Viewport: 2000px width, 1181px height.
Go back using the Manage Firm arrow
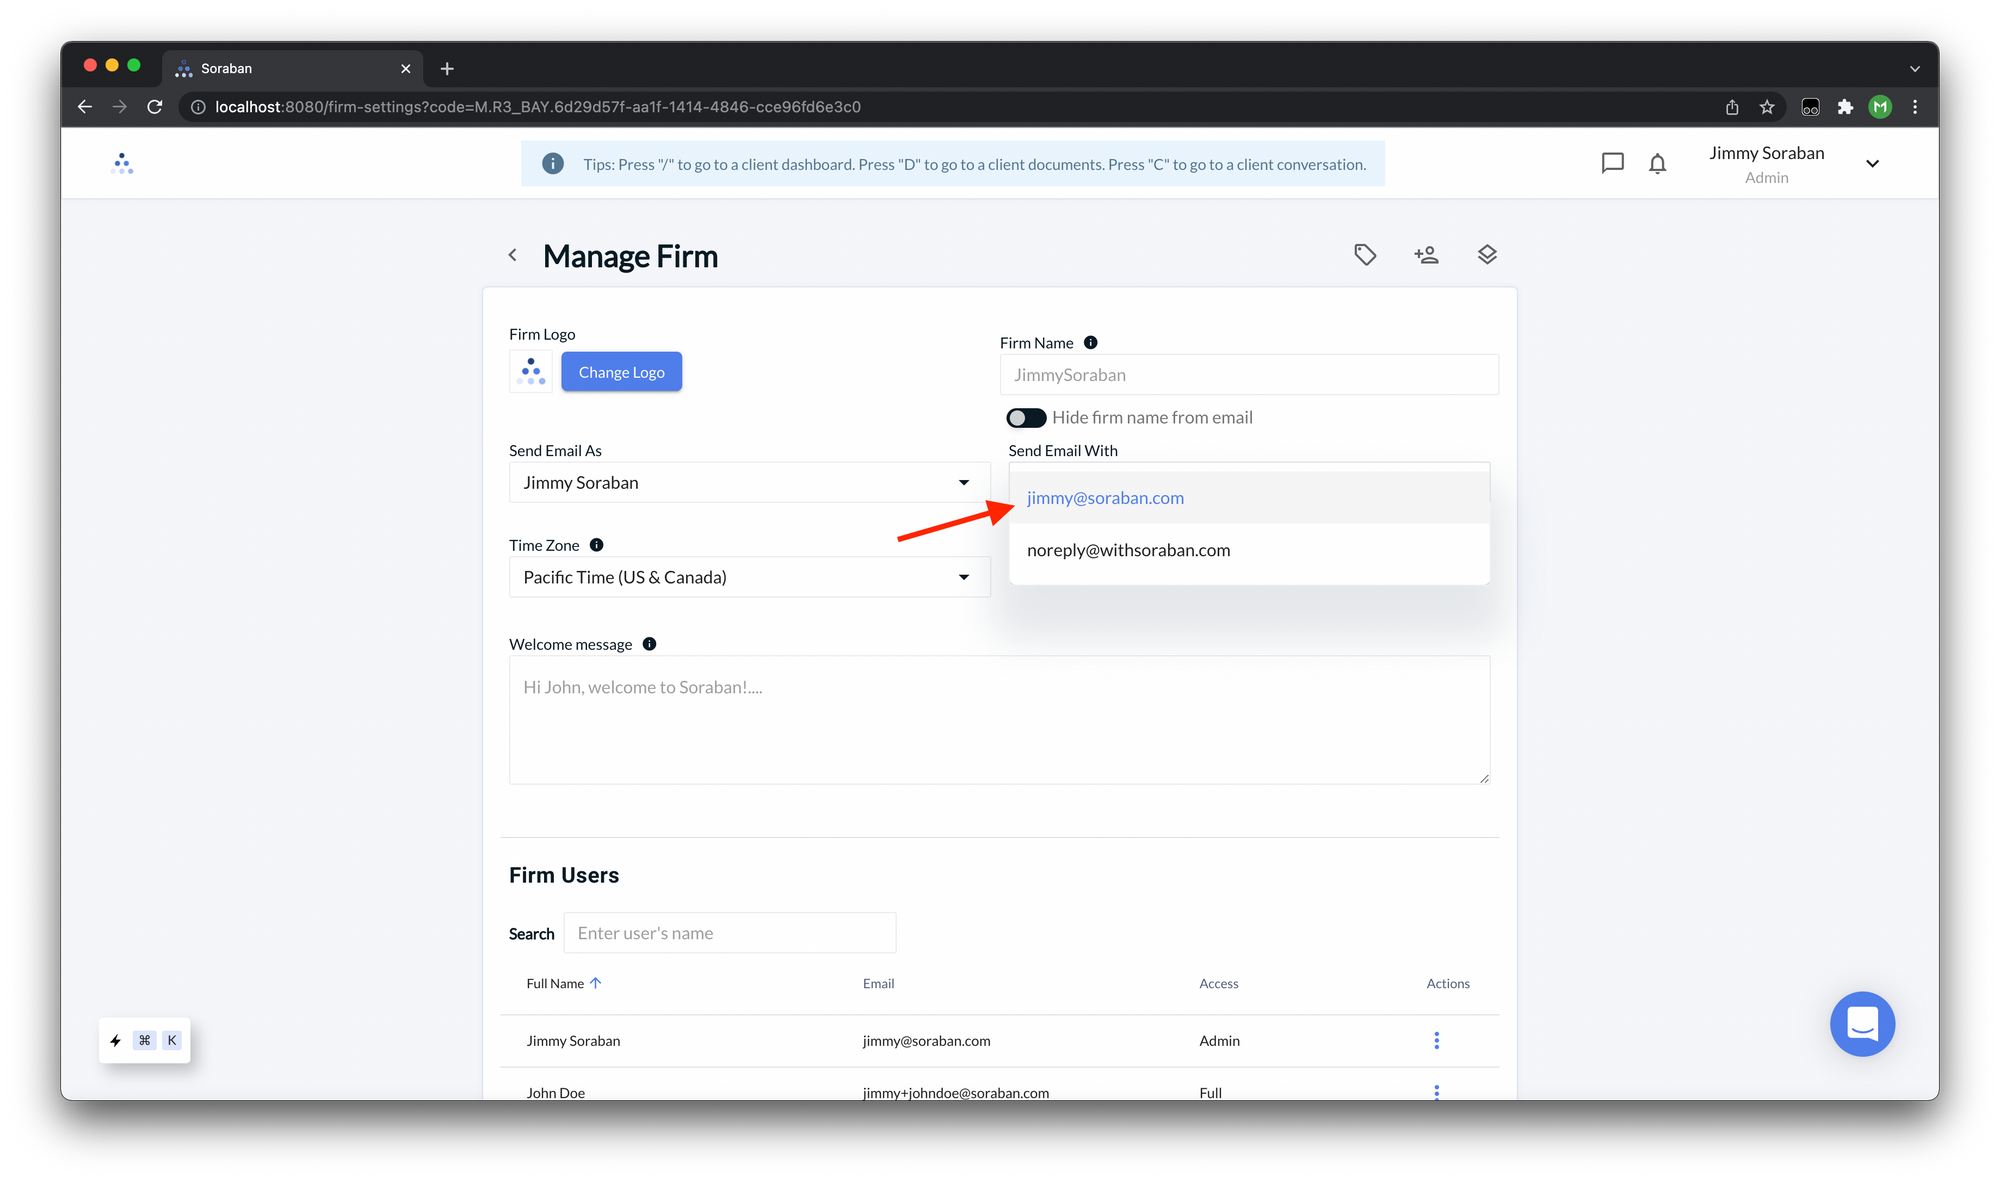(x=513, y=256)
